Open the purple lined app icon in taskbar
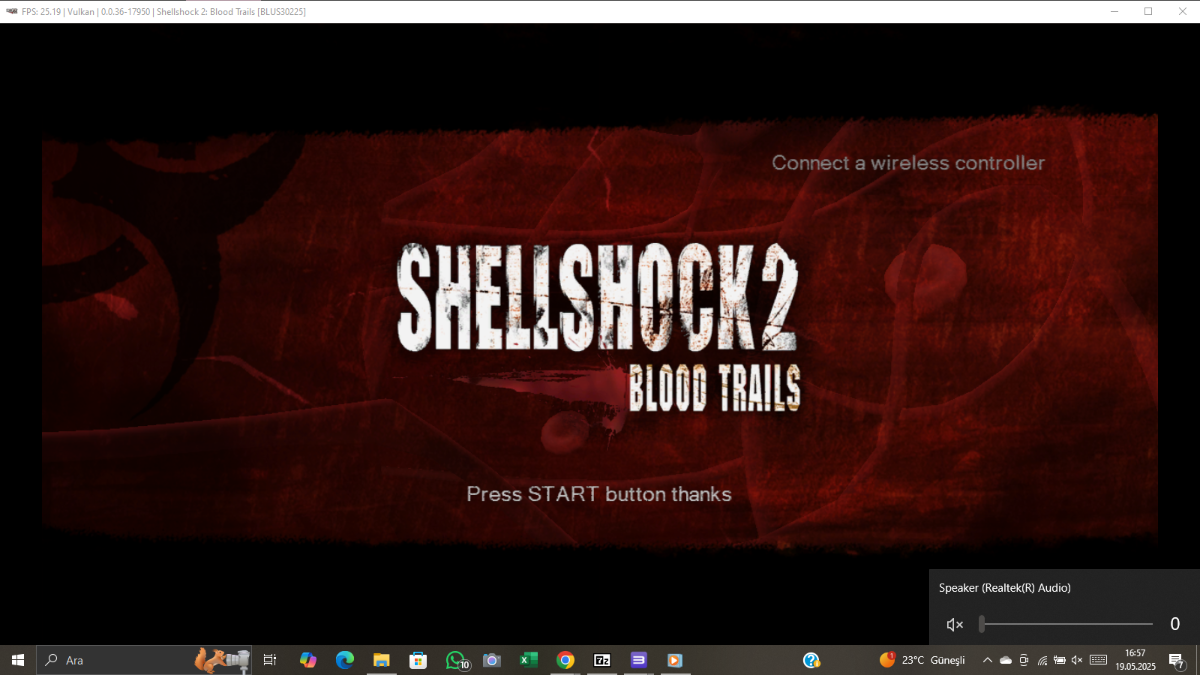The image size is (1200, 675). [639, 660]
